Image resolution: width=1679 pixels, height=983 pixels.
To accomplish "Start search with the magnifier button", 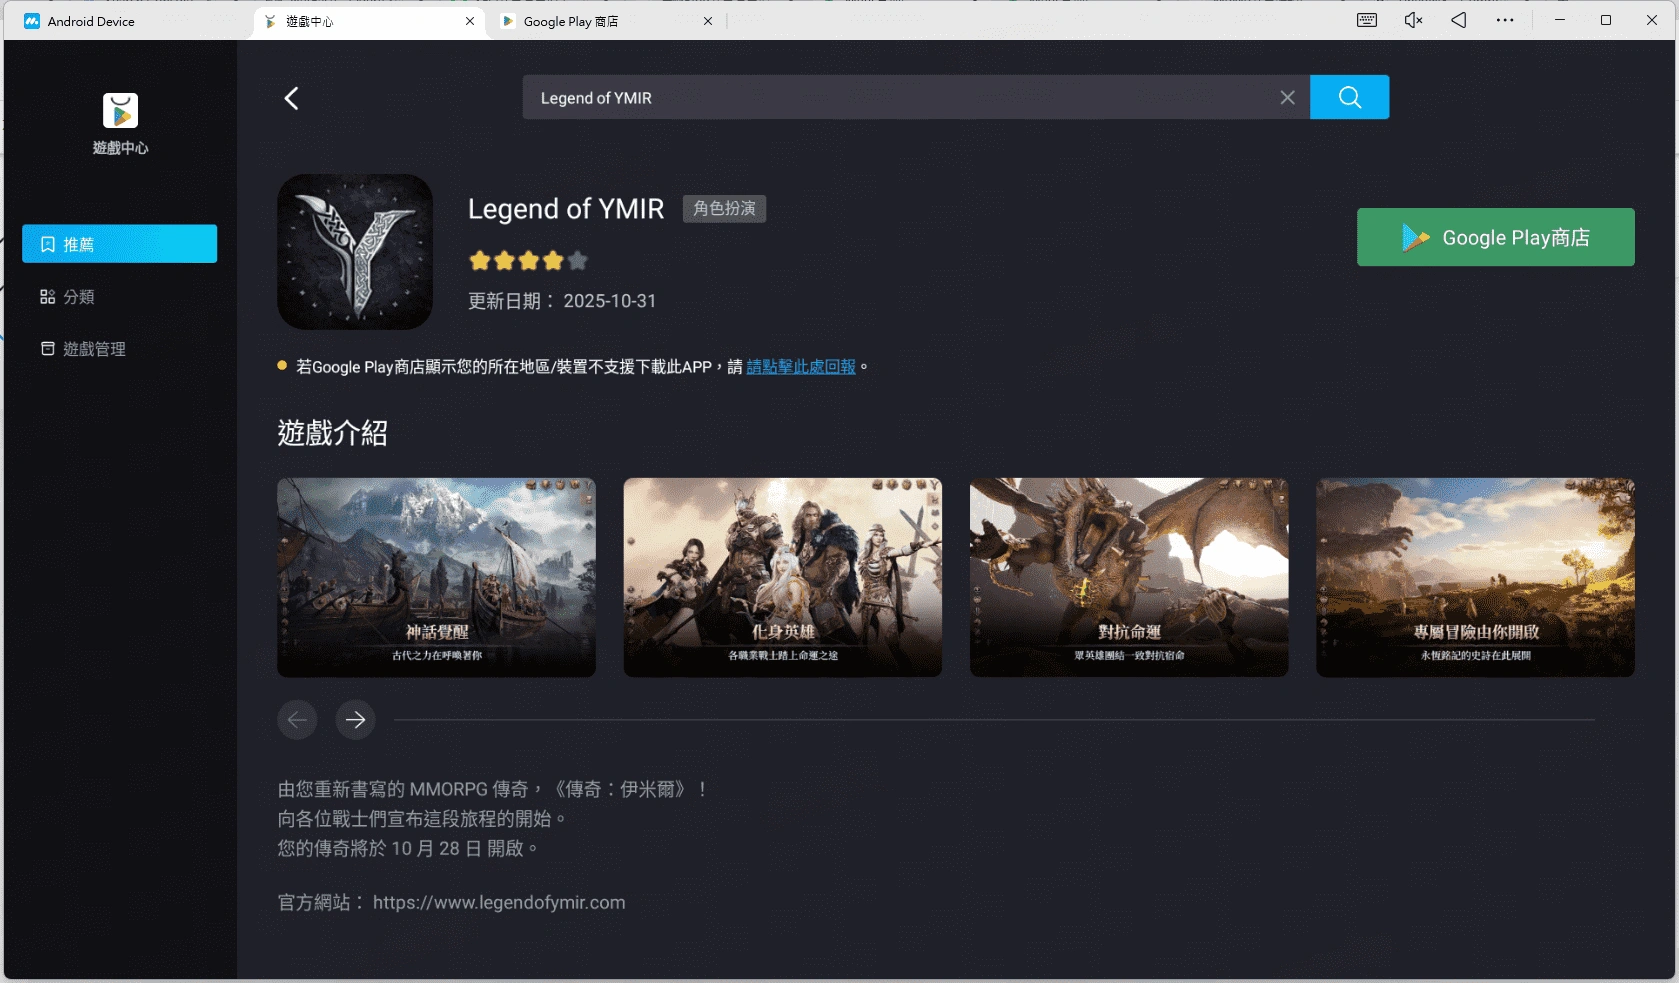I will (1349, 97).
